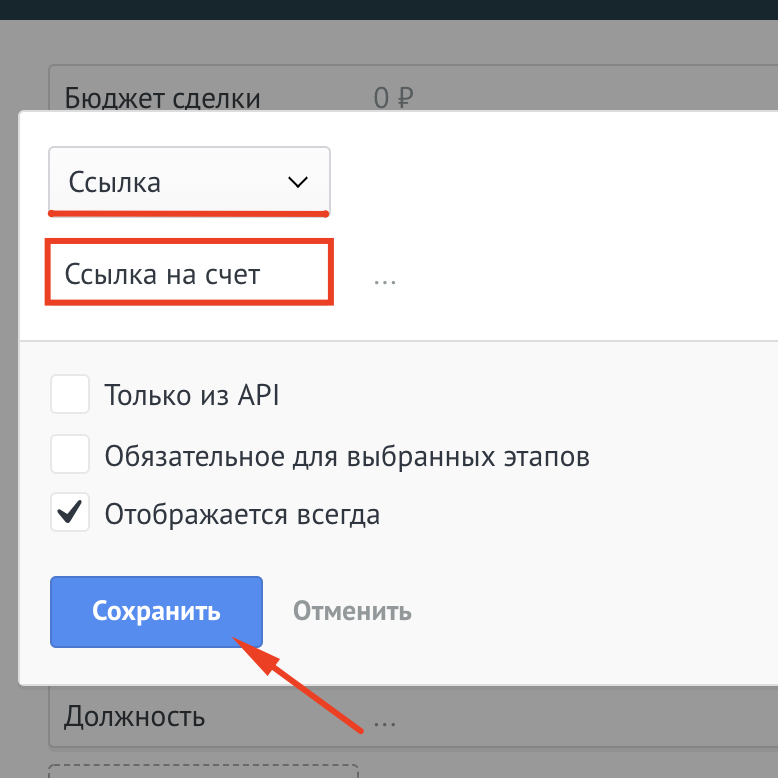Click the ellipsis placeholder beside "Ссылка на счет"
This screenshot has height=778, width=778.
[385, 277]
